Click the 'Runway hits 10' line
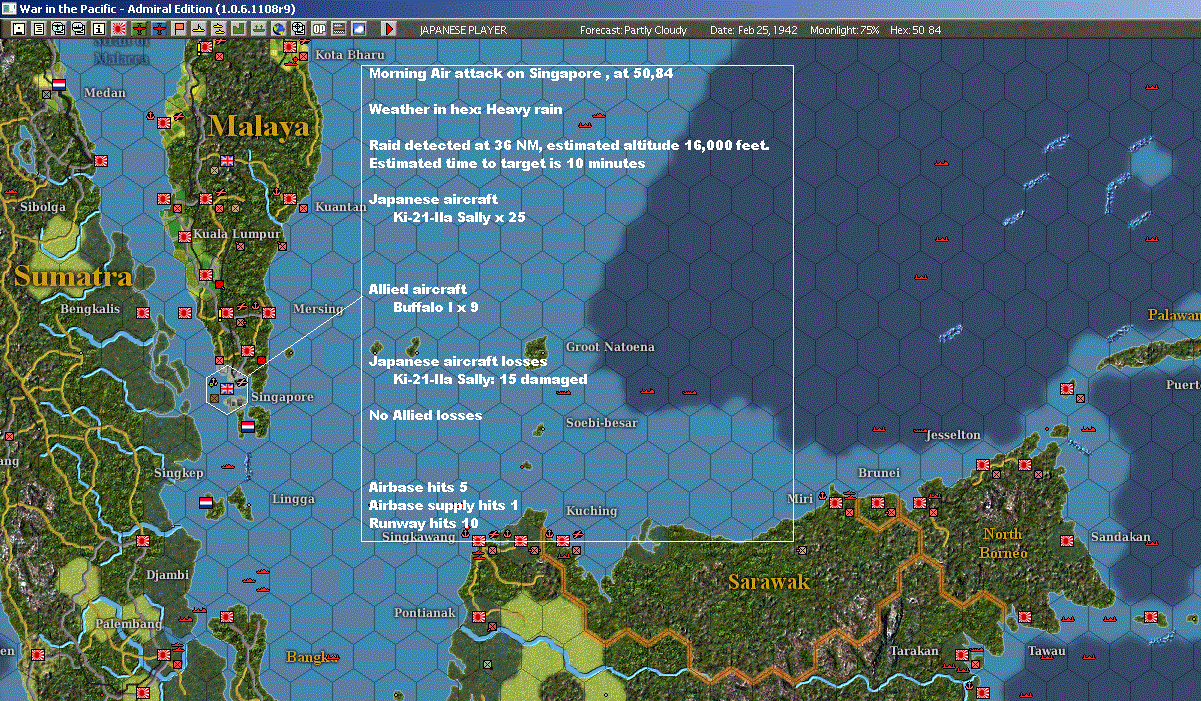 click(x=423, y=523)
